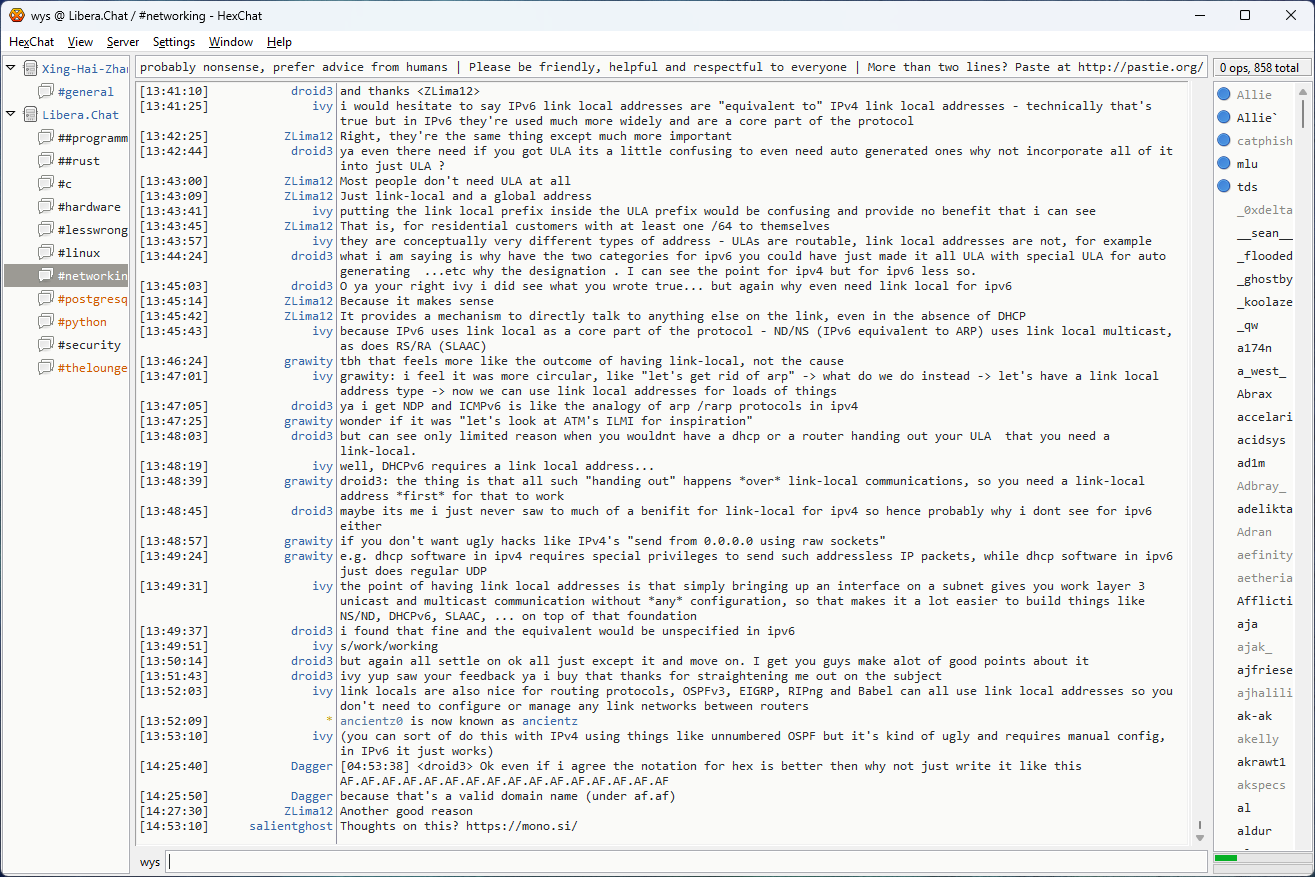Click the #hardware channel icon

[46, 206]
